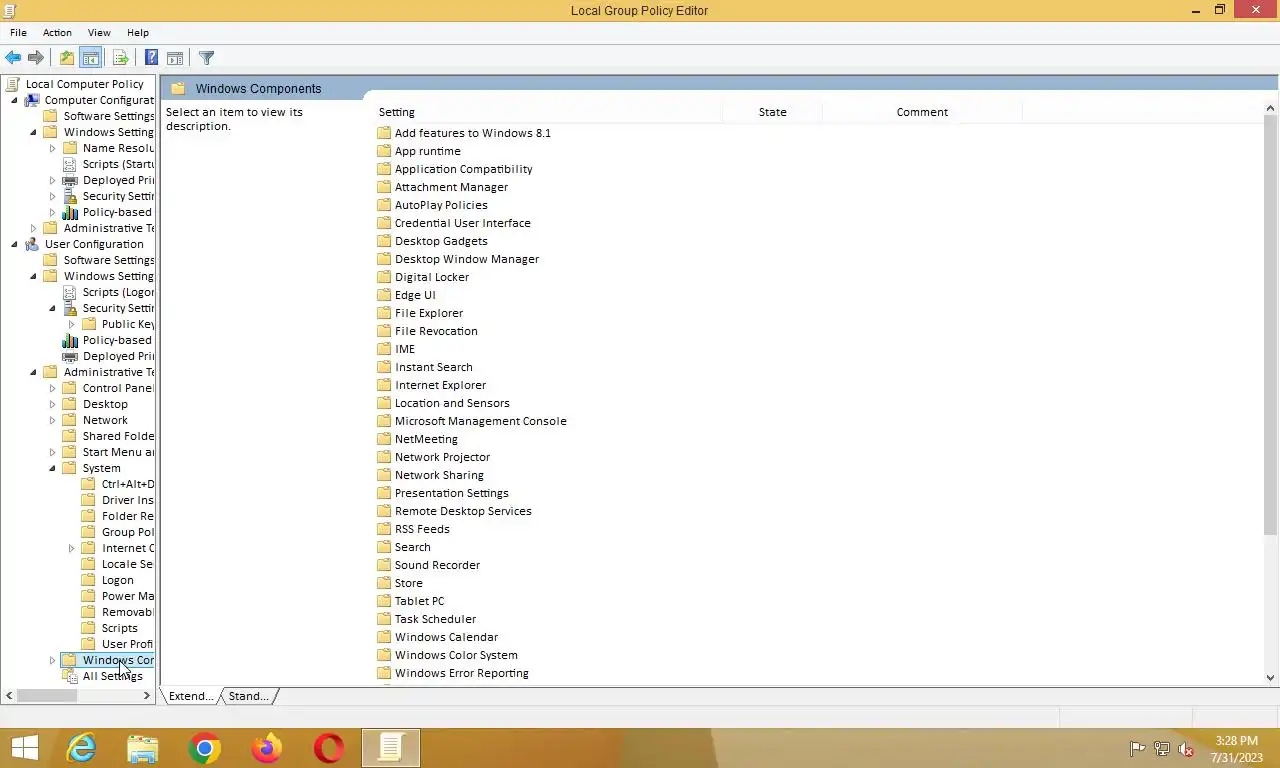Click the Scripts (Logon) scroll icon

tap(70, 292)
